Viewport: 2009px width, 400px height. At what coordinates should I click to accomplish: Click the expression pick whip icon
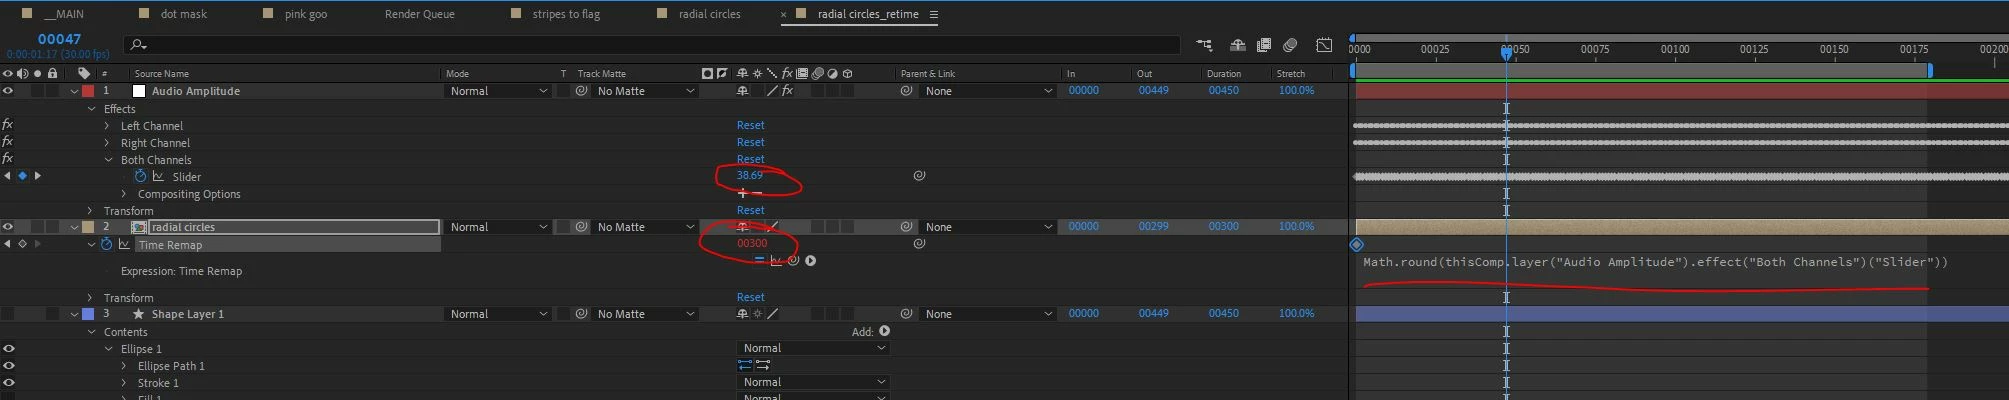pyautogui.click(x=793, y=261)
